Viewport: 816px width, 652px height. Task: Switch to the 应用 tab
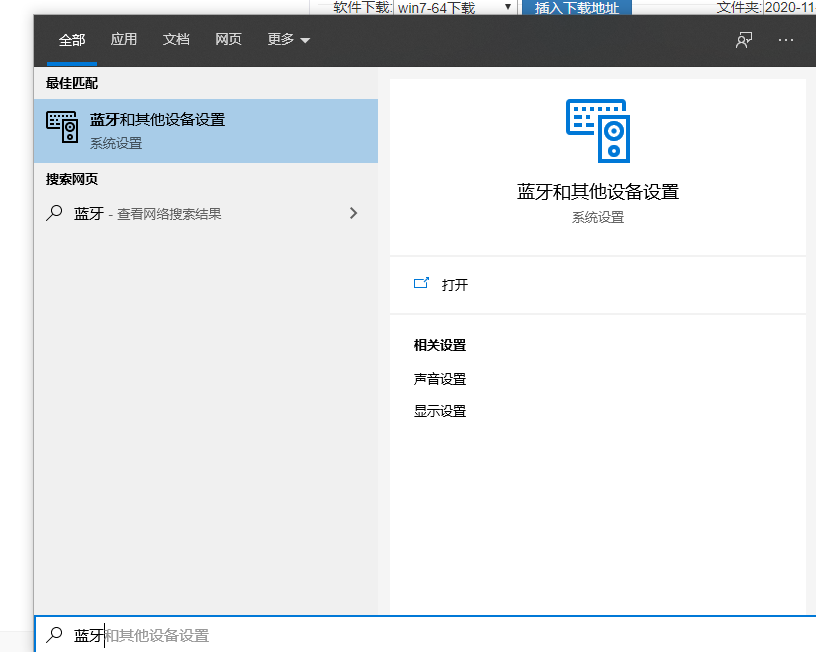click(124, 40)
